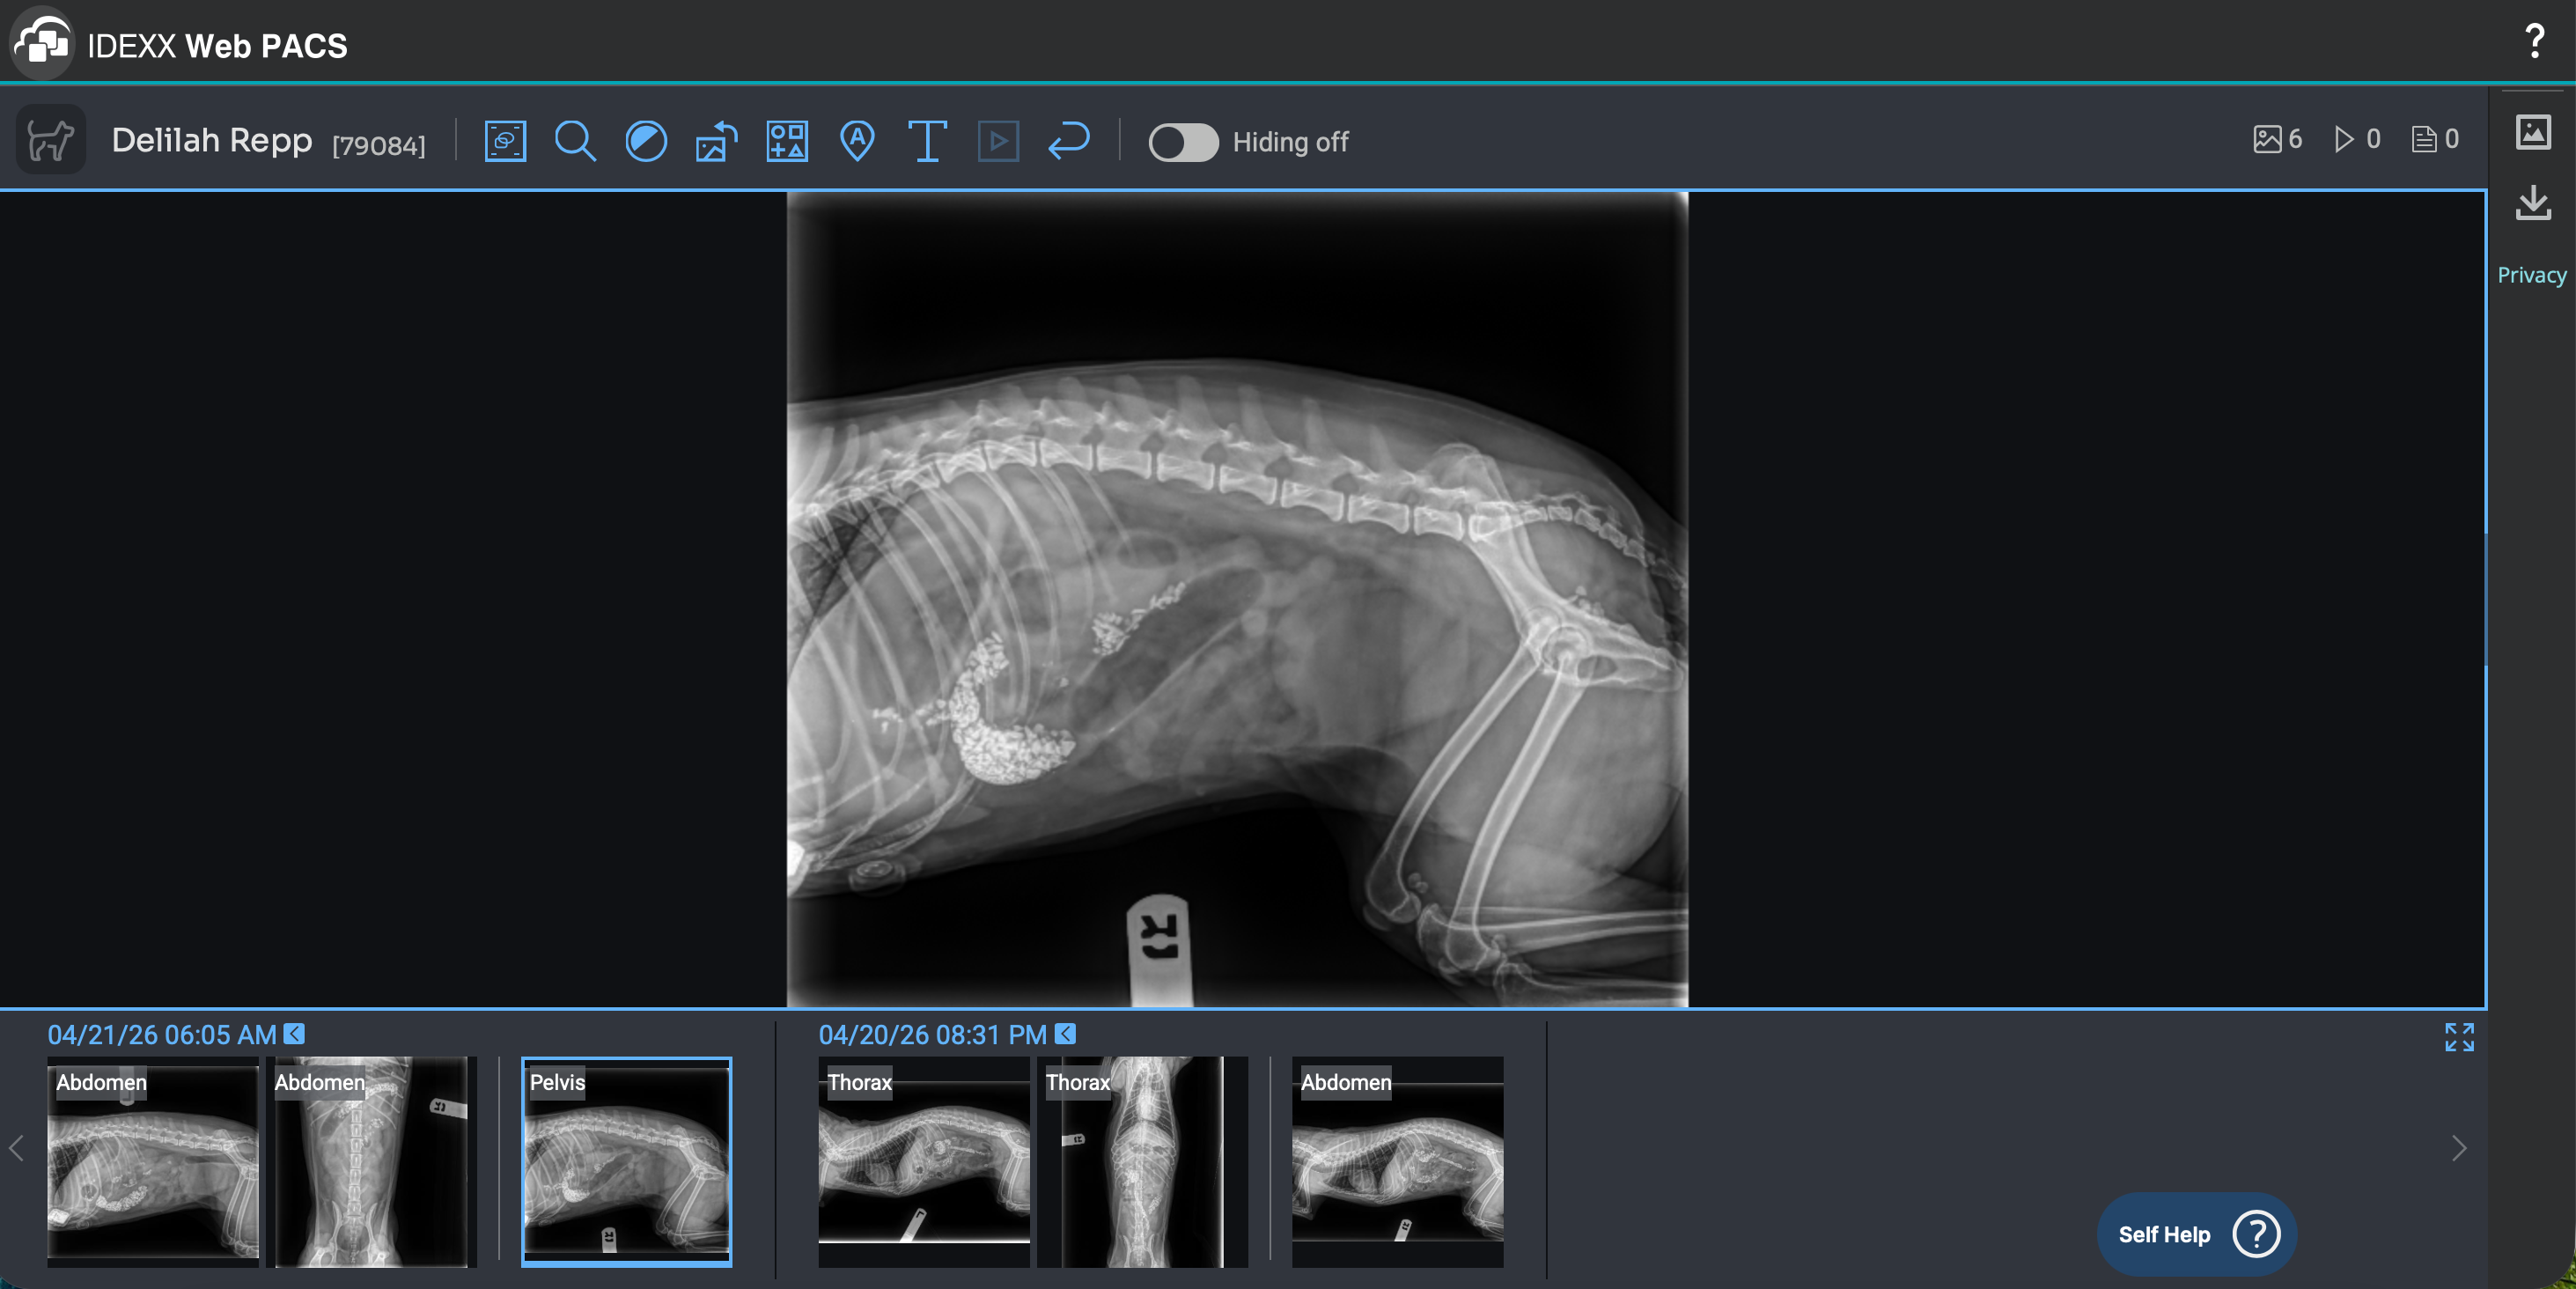Open the first Abdomen lateral thumbnail

click(153, 1162)
